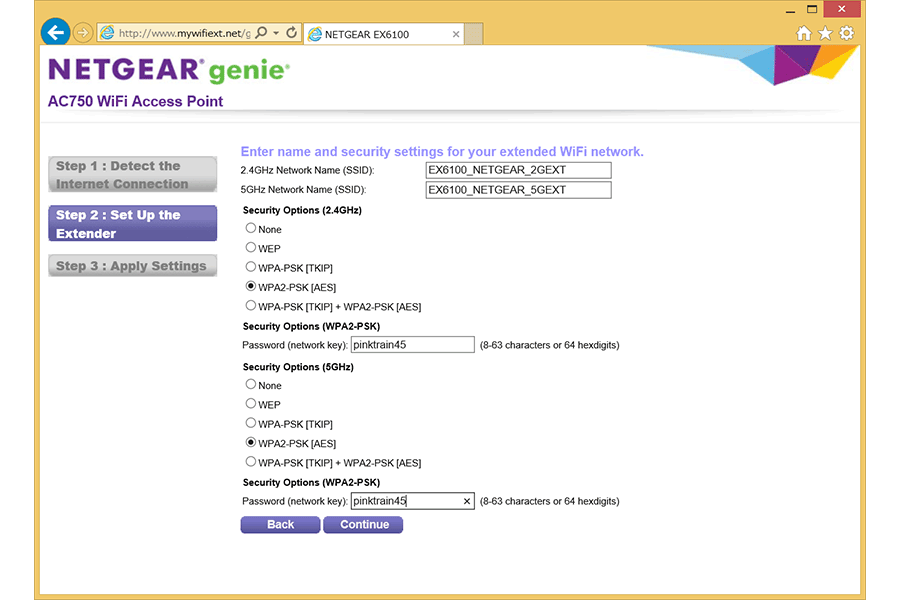Refresh the page with the reload icon

(x=291, y=33)
